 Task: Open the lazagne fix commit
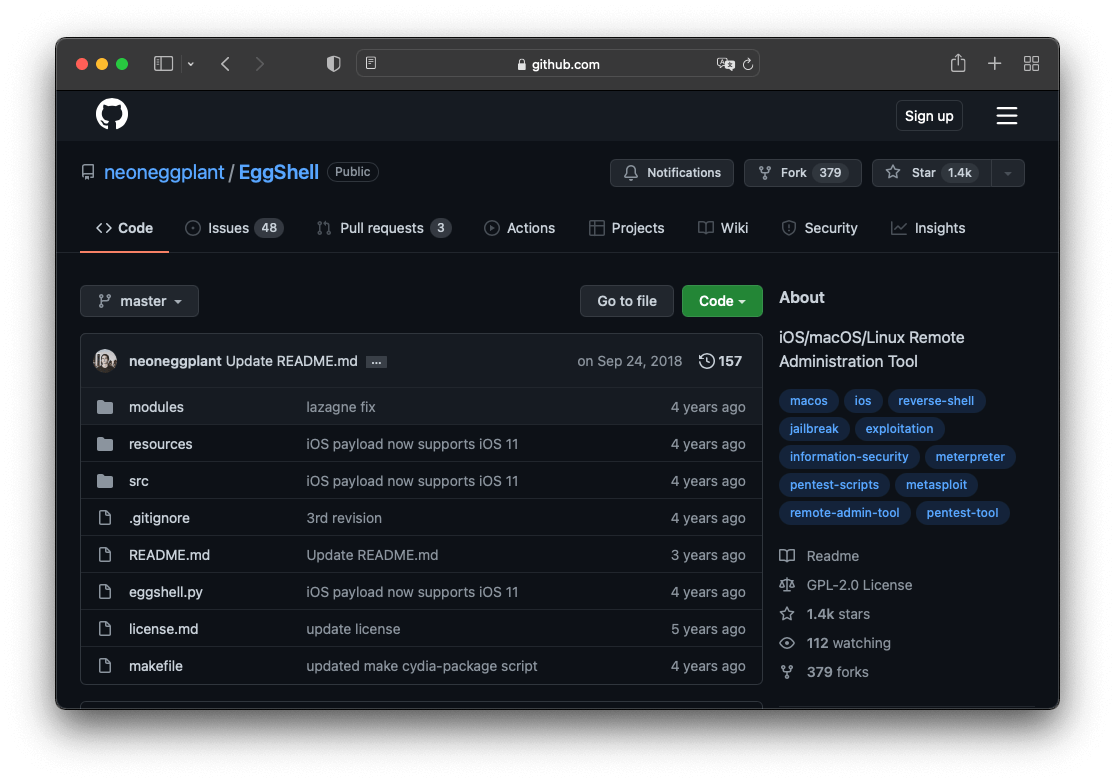coord(341,407)
